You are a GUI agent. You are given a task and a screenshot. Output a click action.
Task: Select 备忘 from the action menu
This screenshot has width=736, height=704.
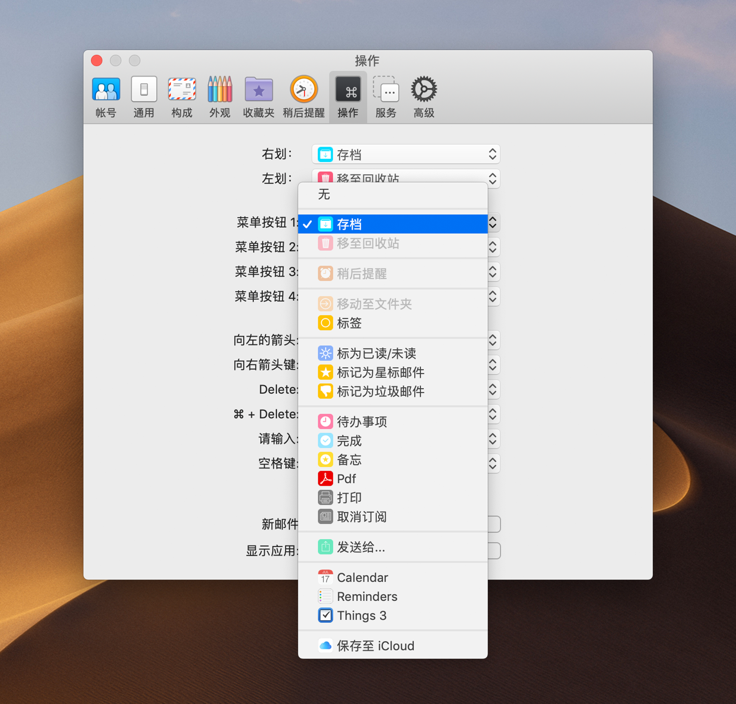(393, 459)
